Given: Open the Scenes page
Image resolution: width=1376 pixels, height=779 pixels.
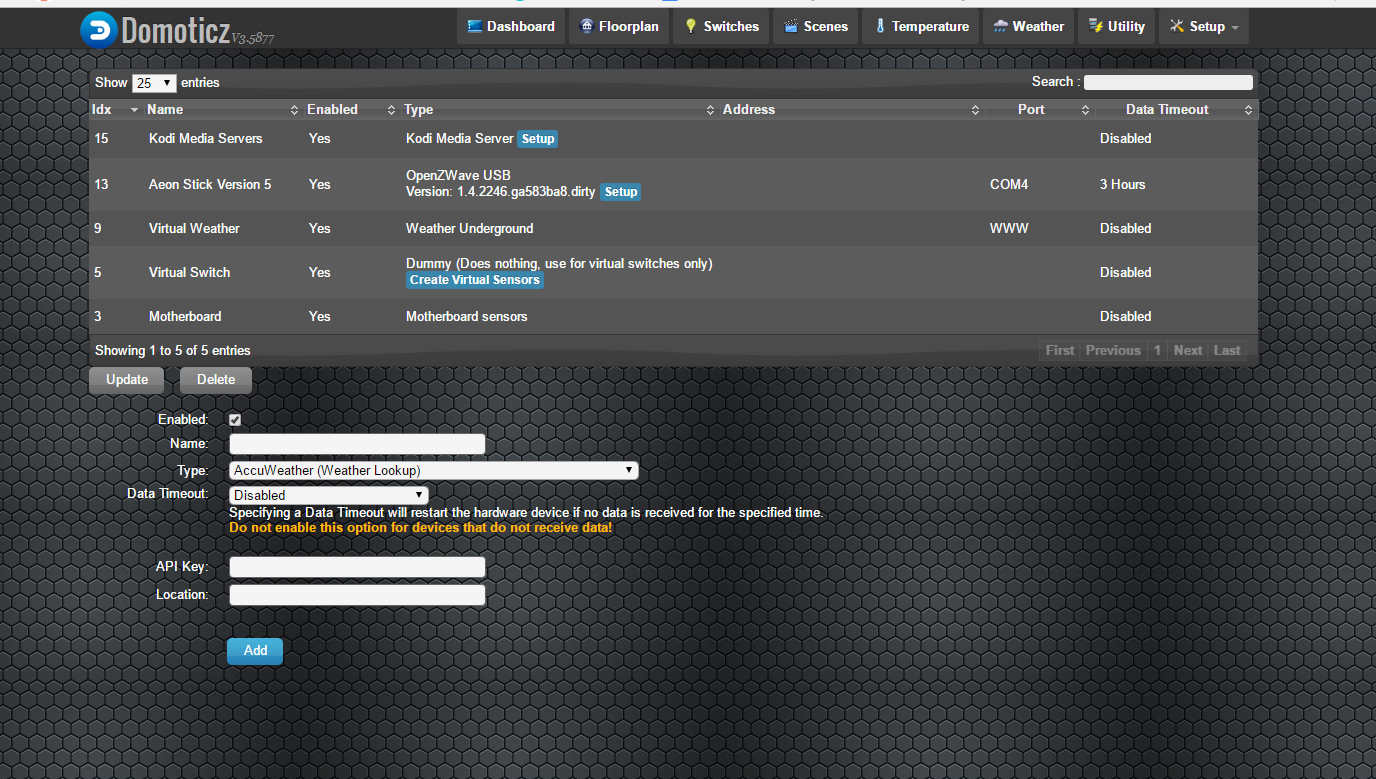Looking at the screenshot, I should point(816,27).
